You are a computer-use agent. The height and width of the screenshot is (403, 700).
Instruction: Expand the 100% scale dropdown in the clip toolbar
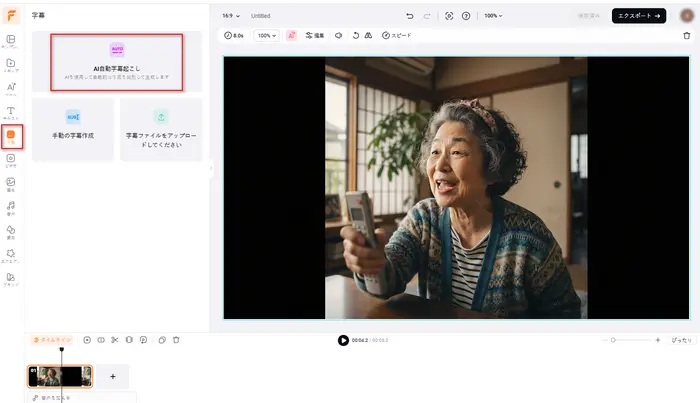(267, 35)
